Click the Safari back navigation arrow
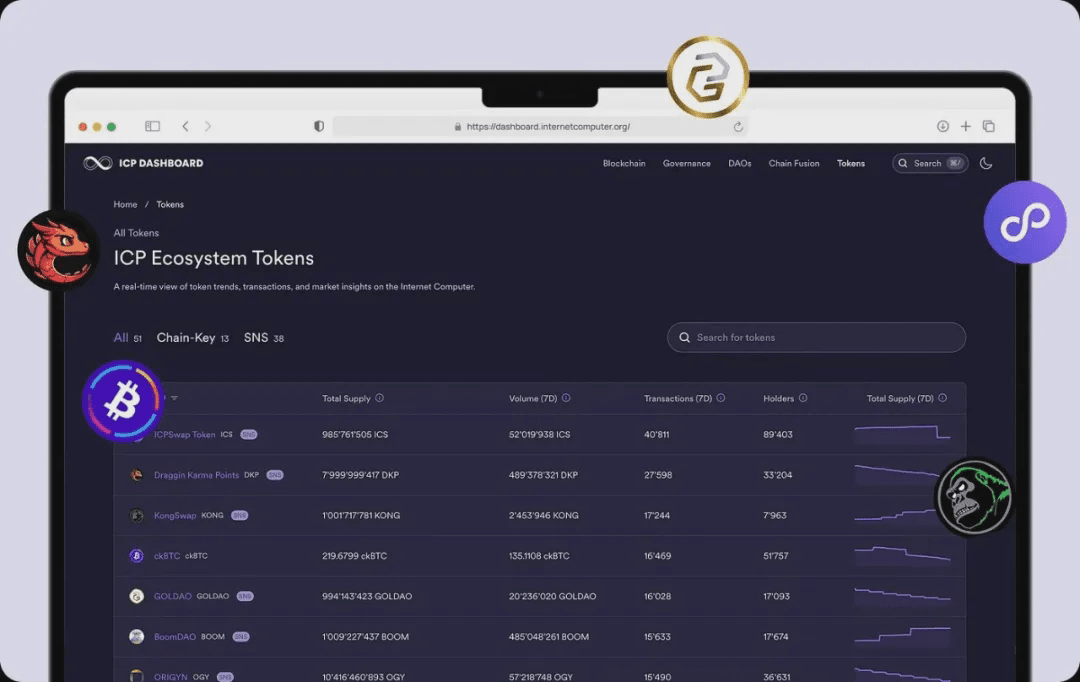Viewport: 1080px width, 682px height. coord(185,127)
